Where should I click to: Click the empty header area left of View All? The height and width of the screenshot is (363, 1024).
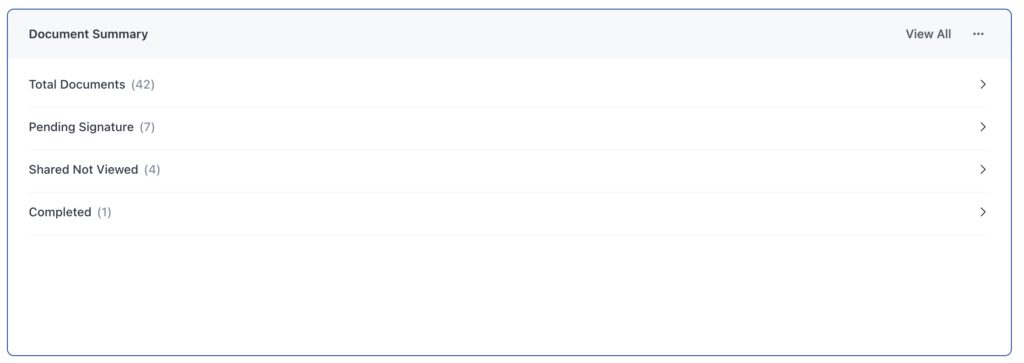[x=522, y=34]
